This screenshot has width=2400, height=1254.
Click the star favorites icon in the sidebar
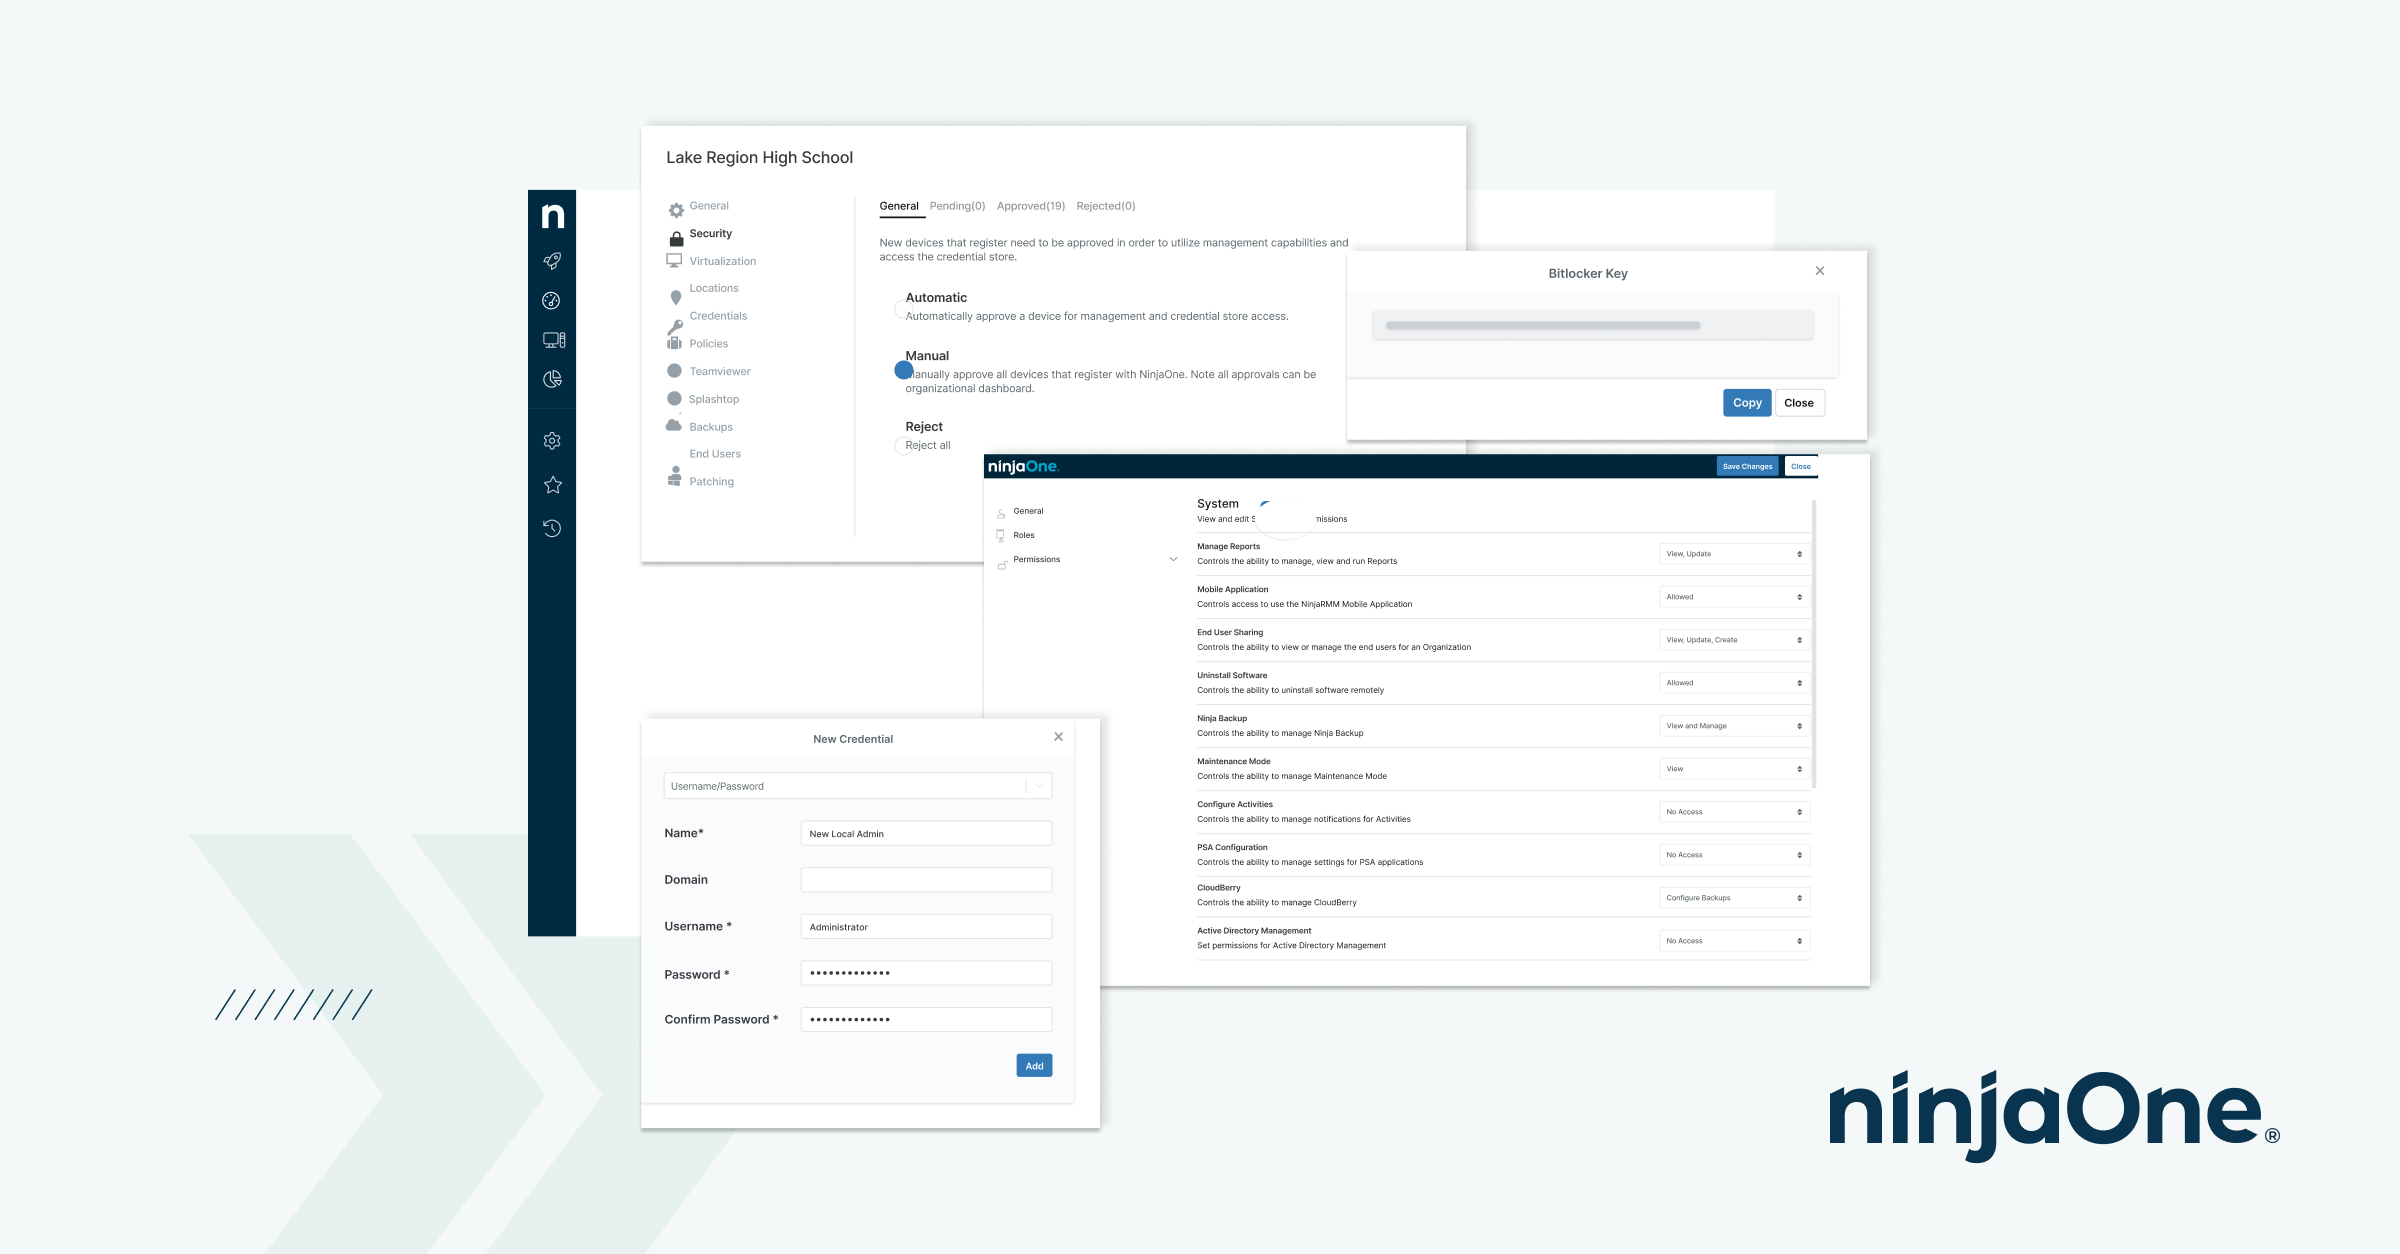point(553,485)
